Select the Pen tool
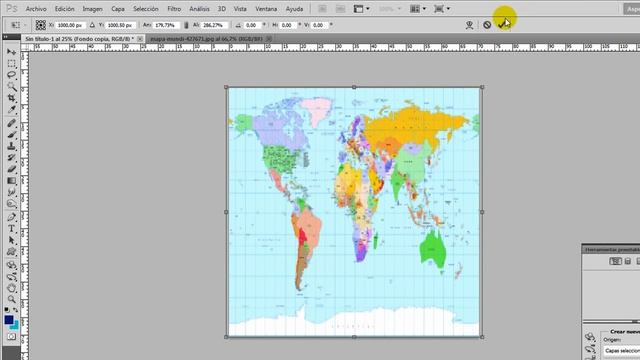The height and width of the screenshot is (360, 640). point(11,217)
